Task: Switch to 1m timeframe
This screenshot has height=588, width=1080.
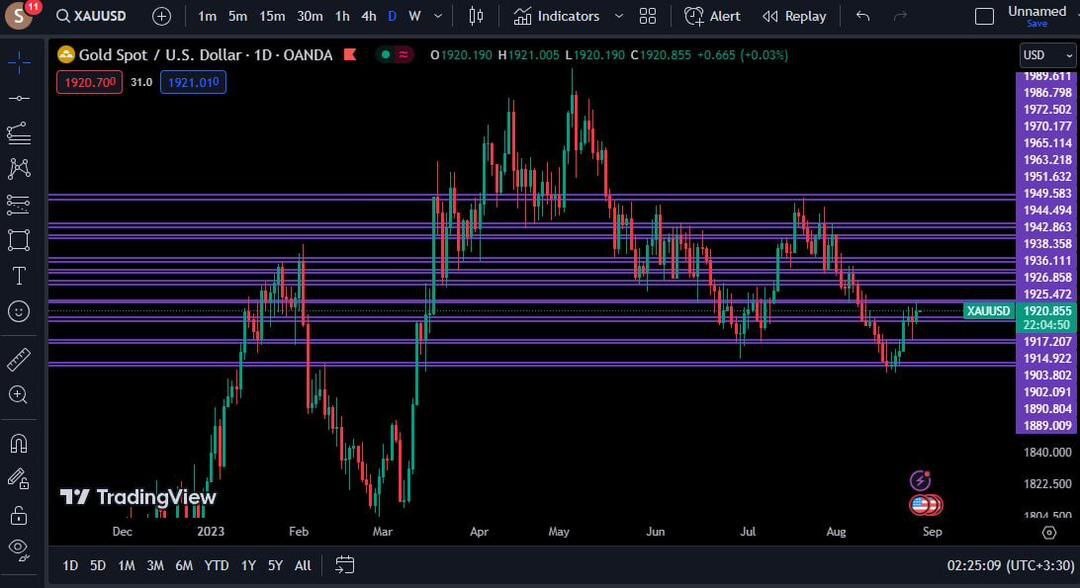Action: (207, 16)
